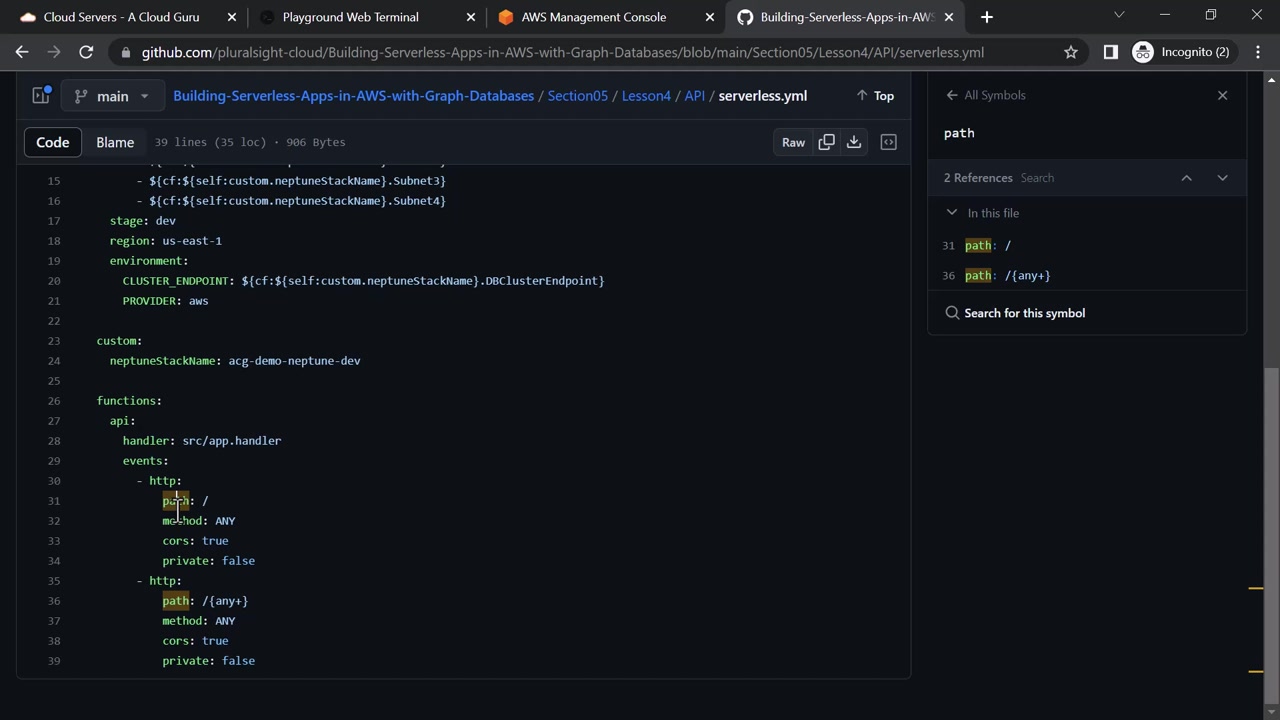Expand the file tree sidebar

tap(41, 96)
